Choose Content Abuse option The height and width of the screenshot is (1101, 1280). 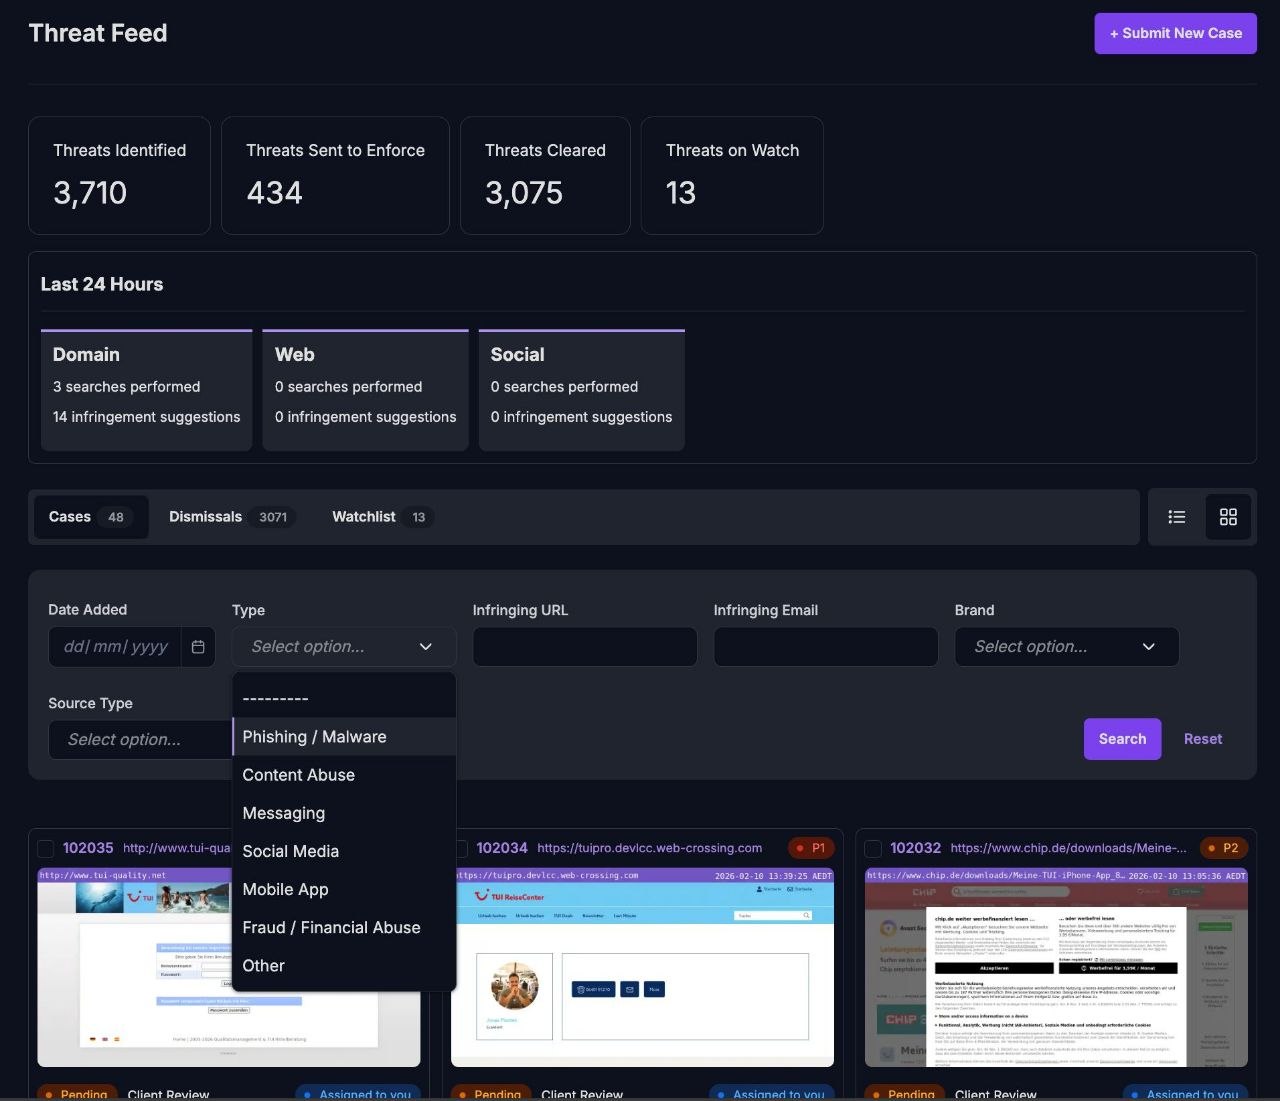(298, 775)
